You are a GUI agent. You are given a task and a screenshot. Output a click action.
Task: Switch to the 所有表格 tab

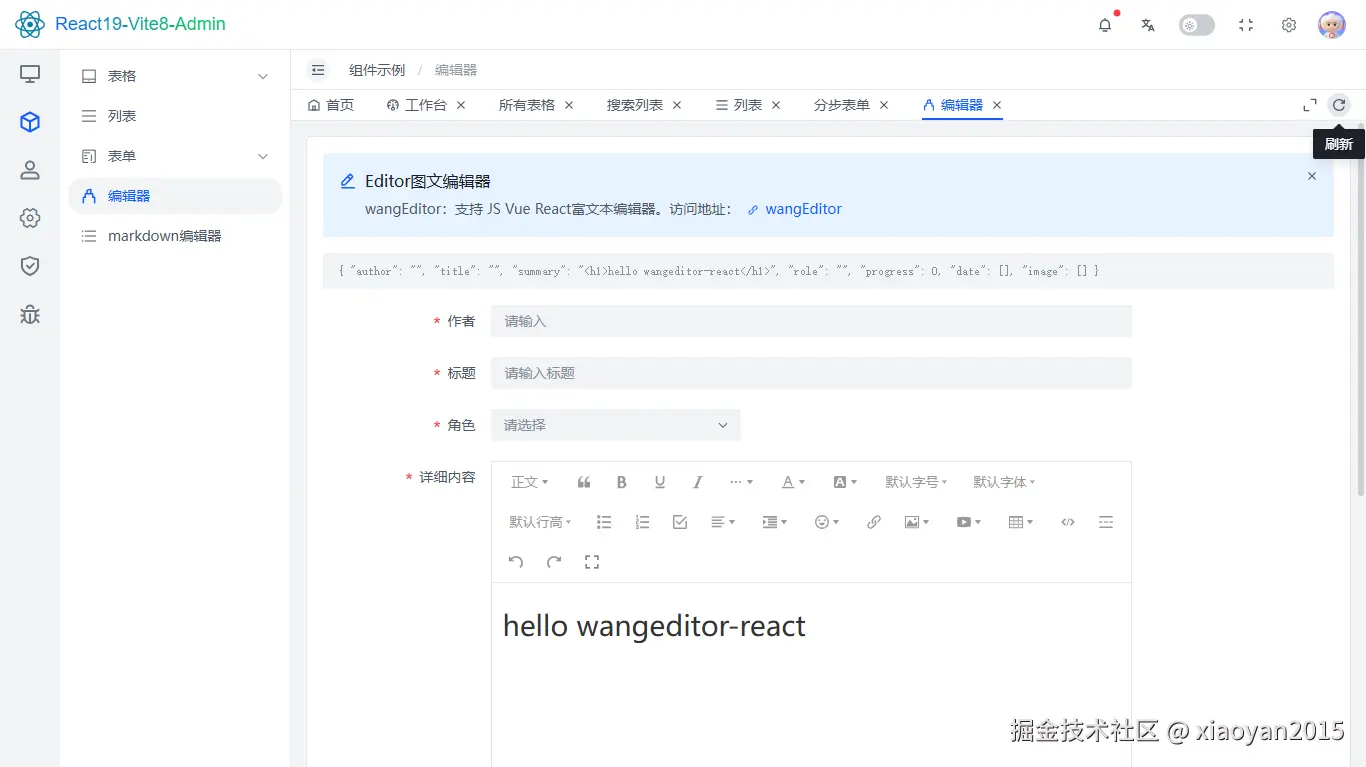pos(527,105)
